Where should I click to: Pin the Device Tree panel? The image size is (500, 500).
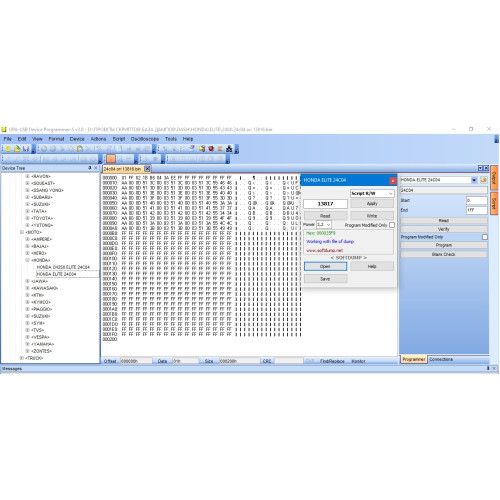pyautogui.click(x=89, y=168)
